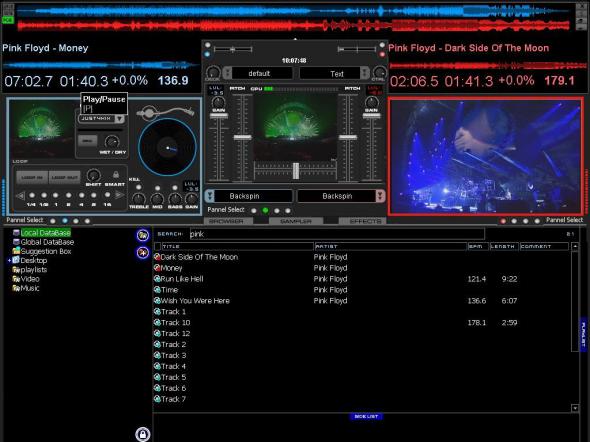Click the add folder icon beside Local DataBase
Image resolution: width=590 pixels, height=442 pixels.
pyautogui.click(x=143, y=235)
